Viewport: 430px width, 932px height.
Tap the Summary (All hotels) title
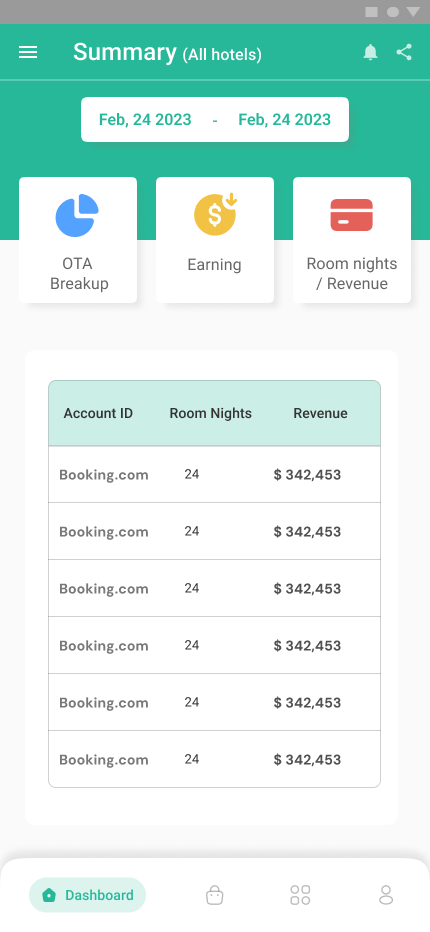[167, 52]
